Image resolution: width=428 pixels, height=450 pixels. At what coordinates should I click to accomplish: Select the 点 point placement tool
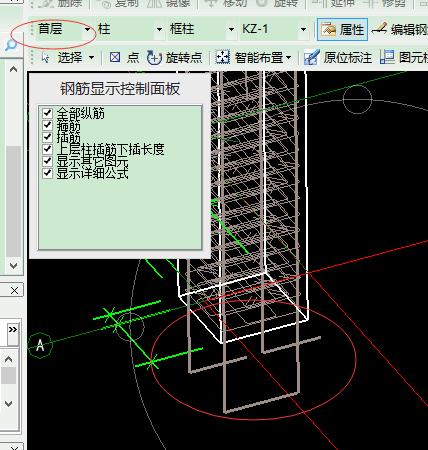point(124,58)
